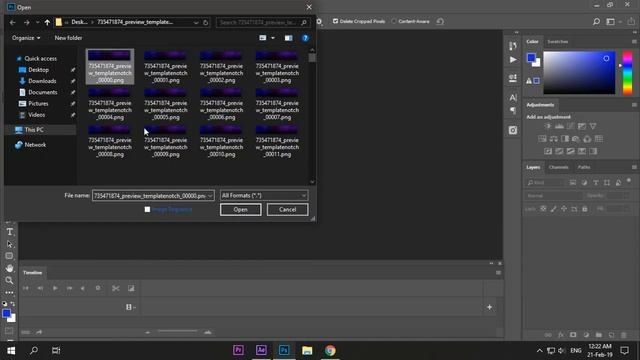Viewport: 640px width, 360px height.
Task: Open the Libraries panel icon
Action: [513, 130]
